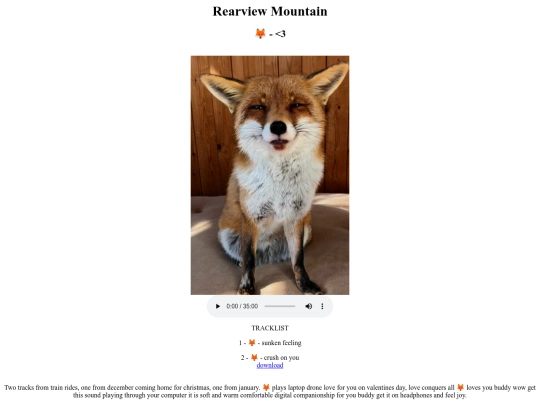Select the "crush on you" track title

pyautogui.click(x=281, y=357)
